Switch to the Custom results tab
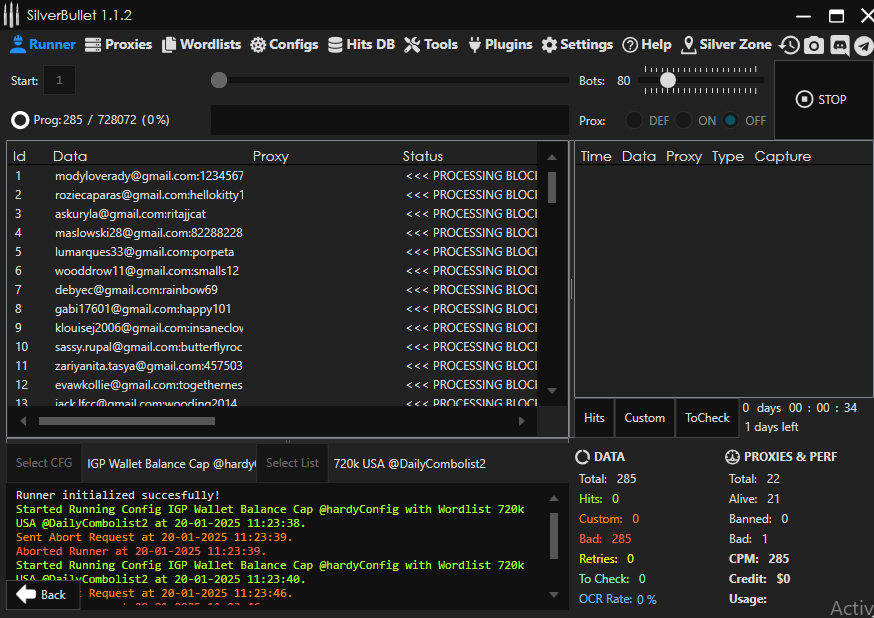Image resolution: width=874 pixels, height=618 pixels. click(644, 418)
